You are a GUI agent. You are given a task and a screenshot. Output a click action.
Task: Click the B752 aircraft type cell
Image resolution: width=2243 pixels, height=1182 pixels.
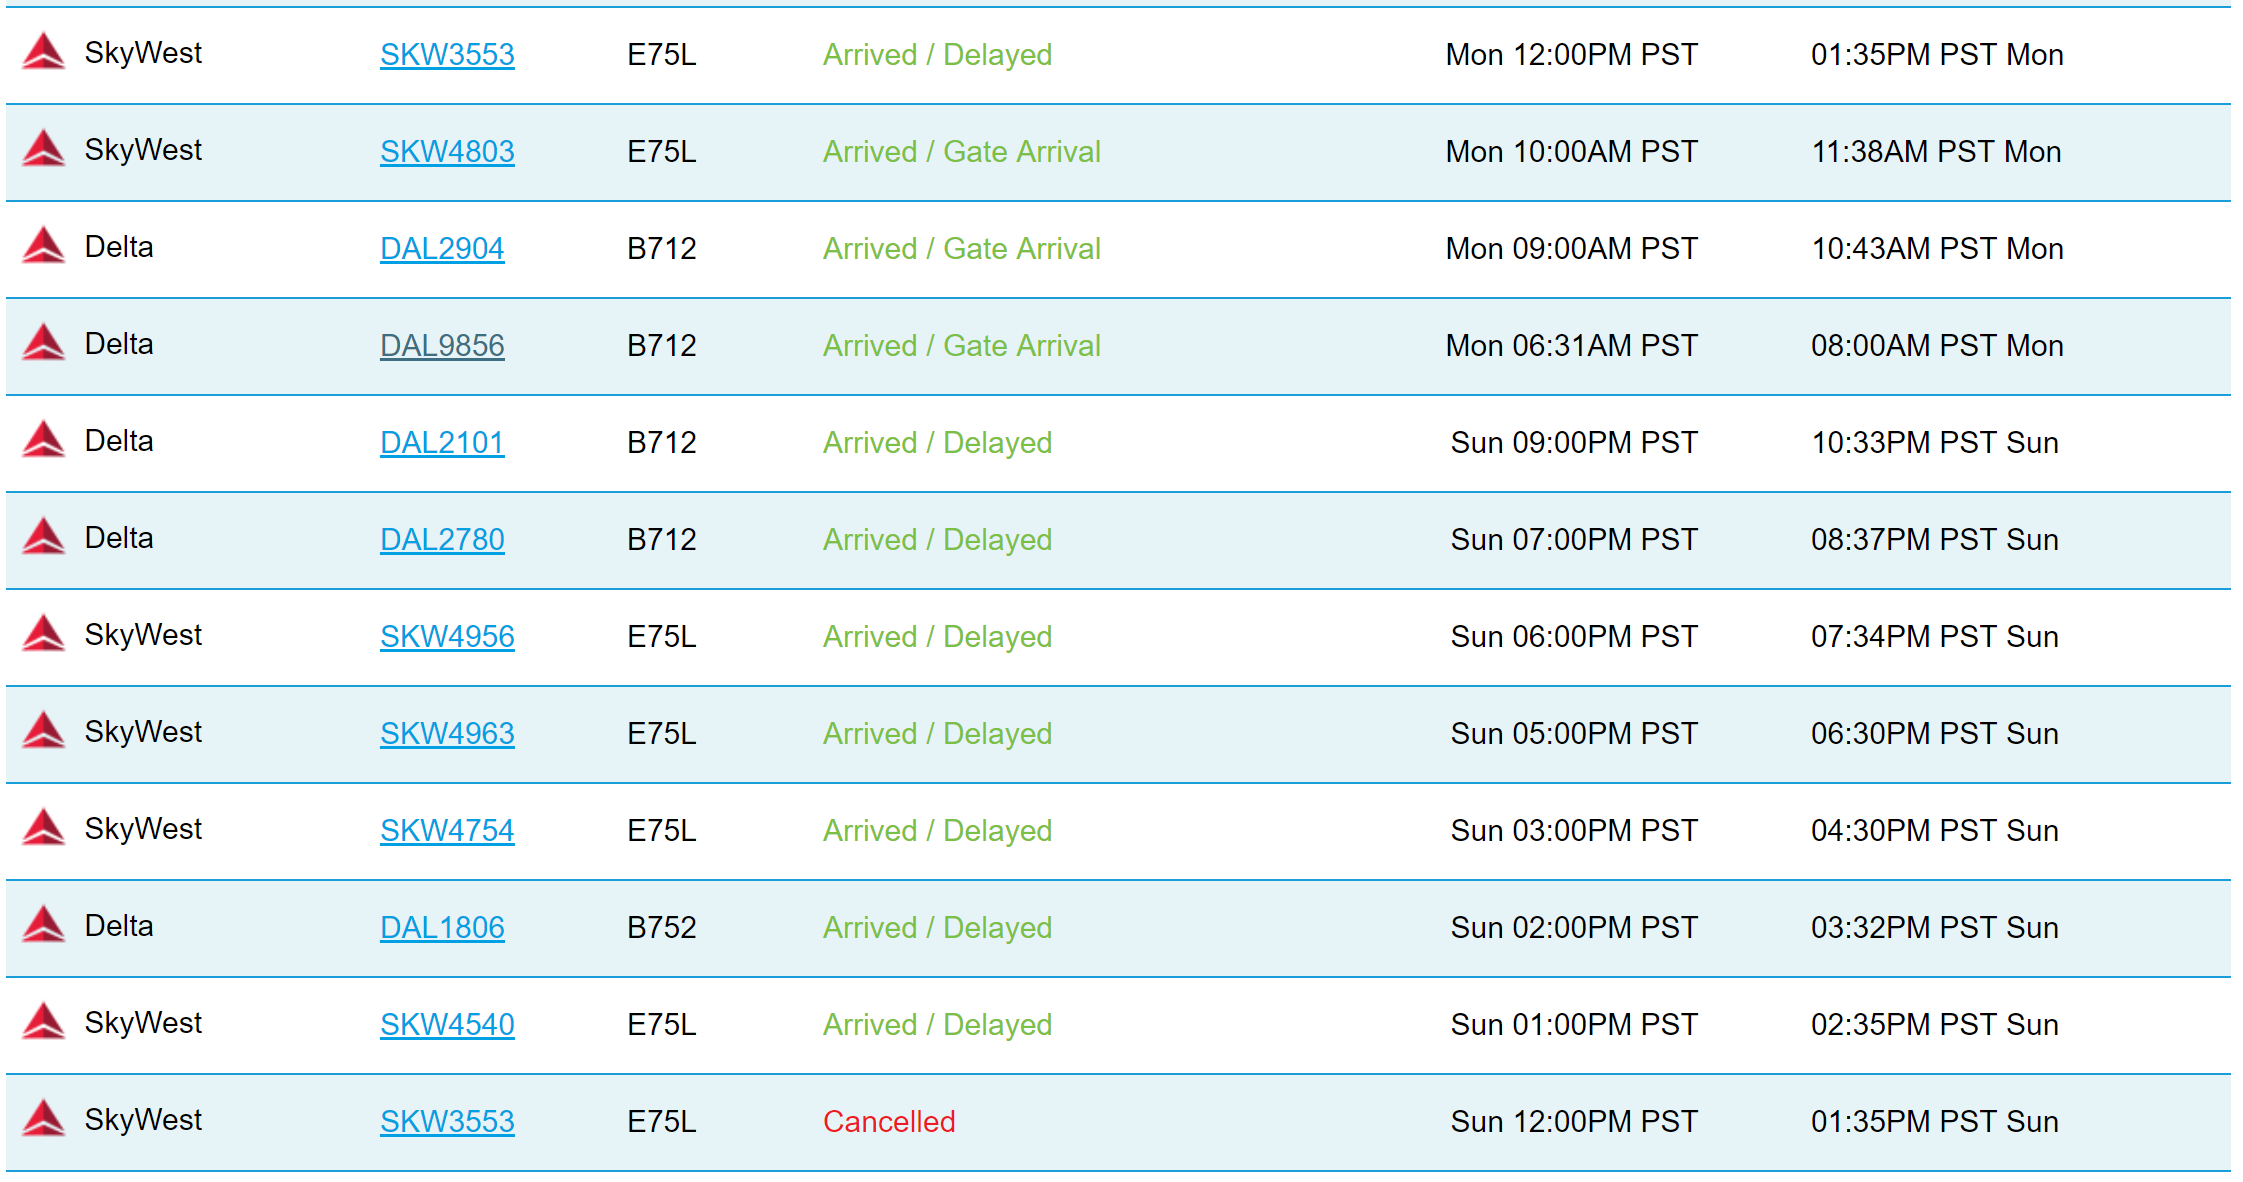[661, 928]
